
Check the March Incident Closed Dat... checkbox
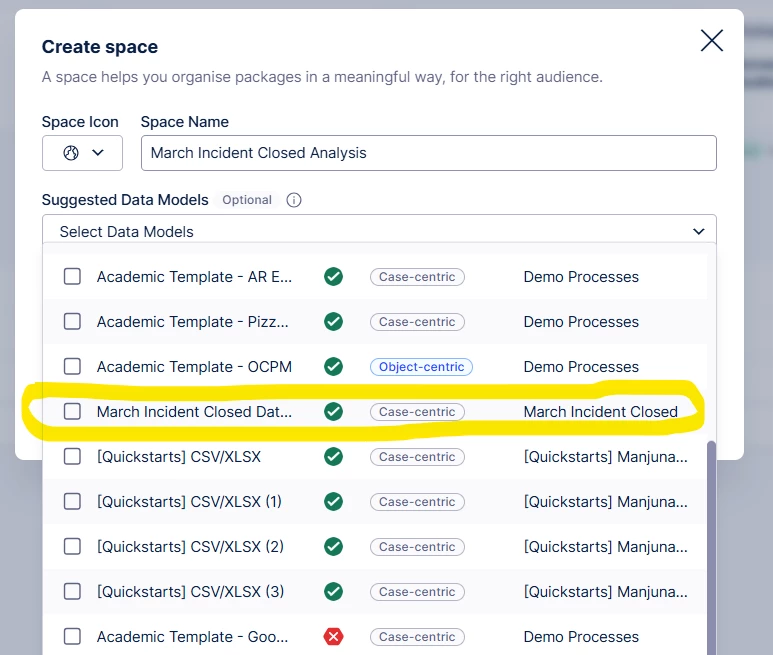click(x=72, y=412)
